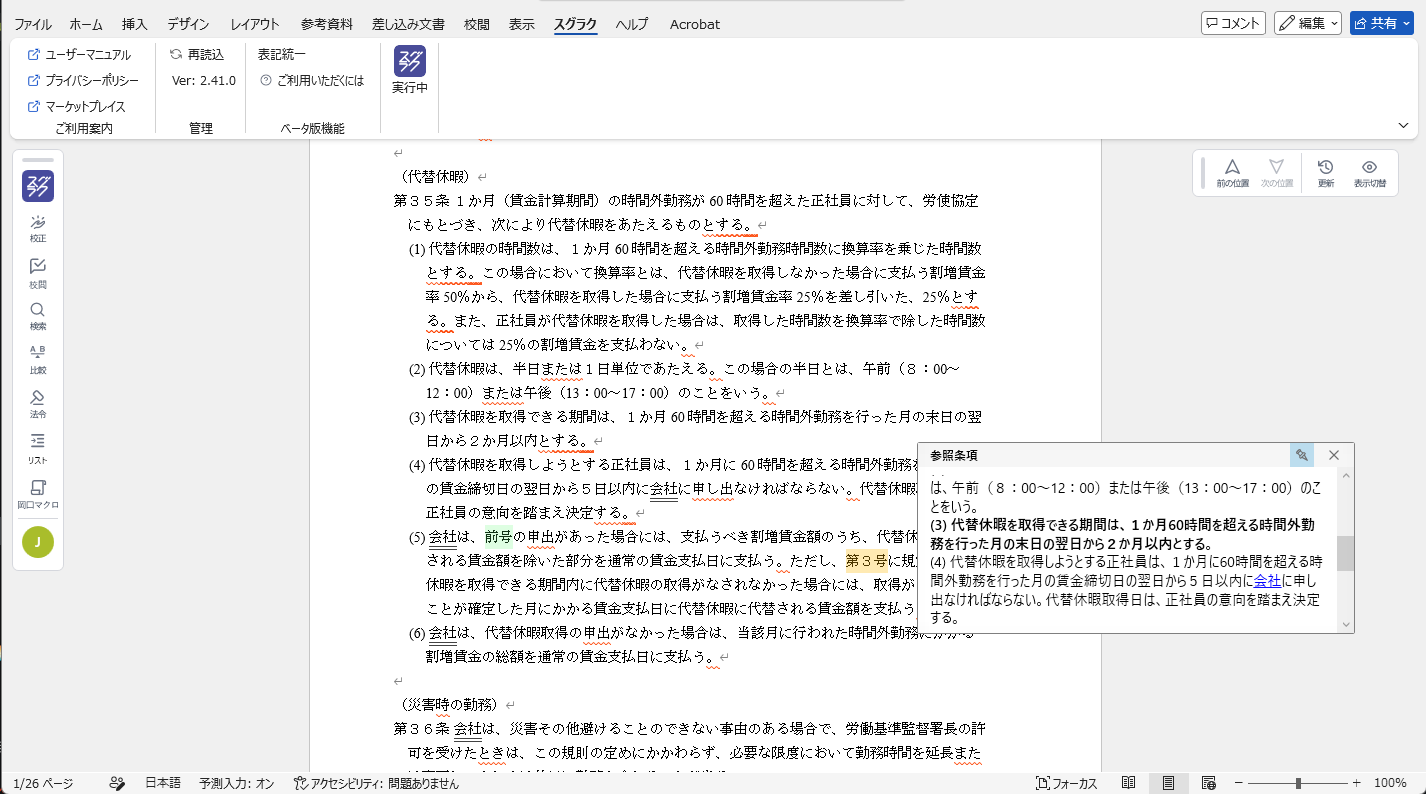Open the 編集 mode dropdown

(x=1308, y=23)
